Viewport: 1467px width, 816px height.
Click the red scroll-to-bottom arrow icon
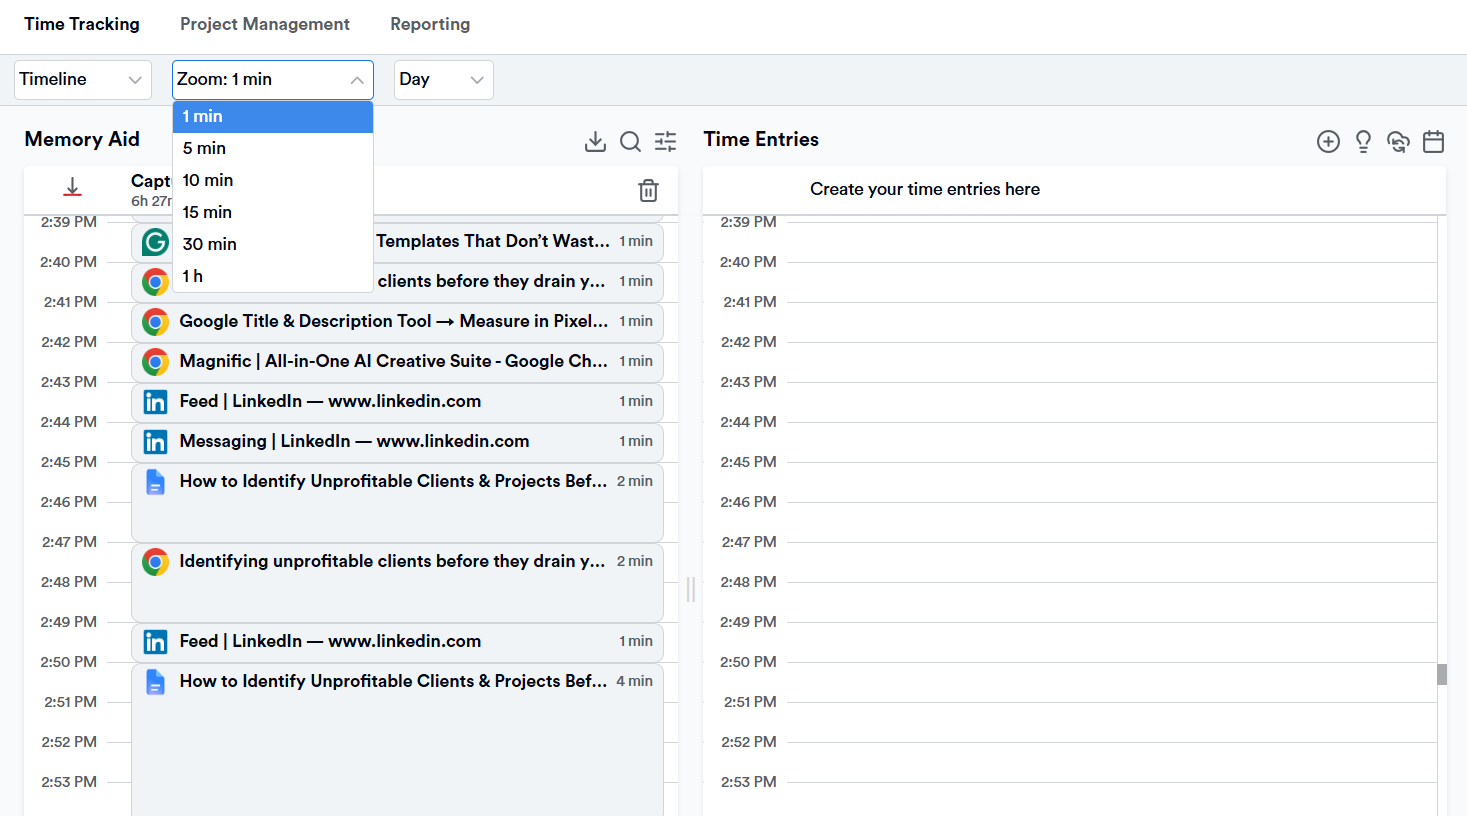[72, 188]
